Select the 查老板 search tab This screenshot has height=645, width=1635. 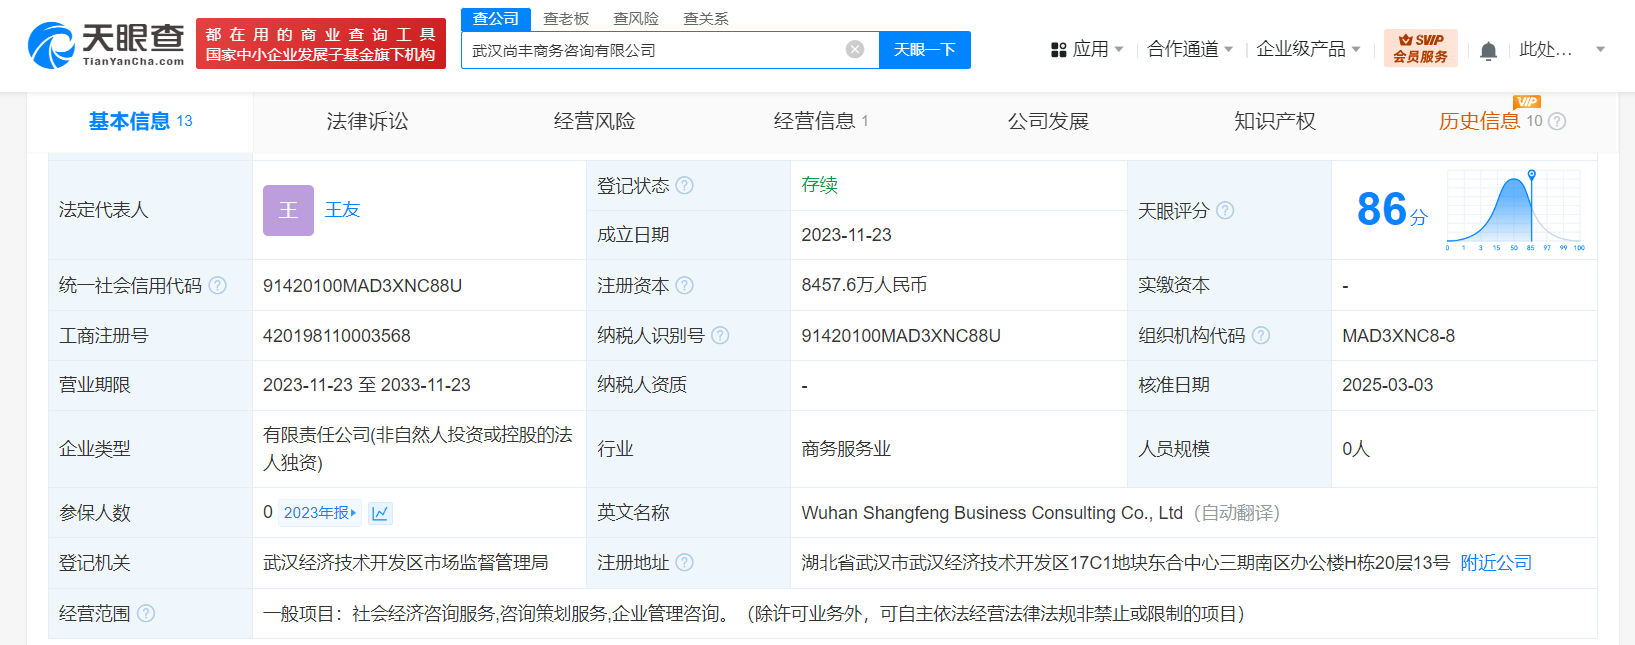[566, 19]
